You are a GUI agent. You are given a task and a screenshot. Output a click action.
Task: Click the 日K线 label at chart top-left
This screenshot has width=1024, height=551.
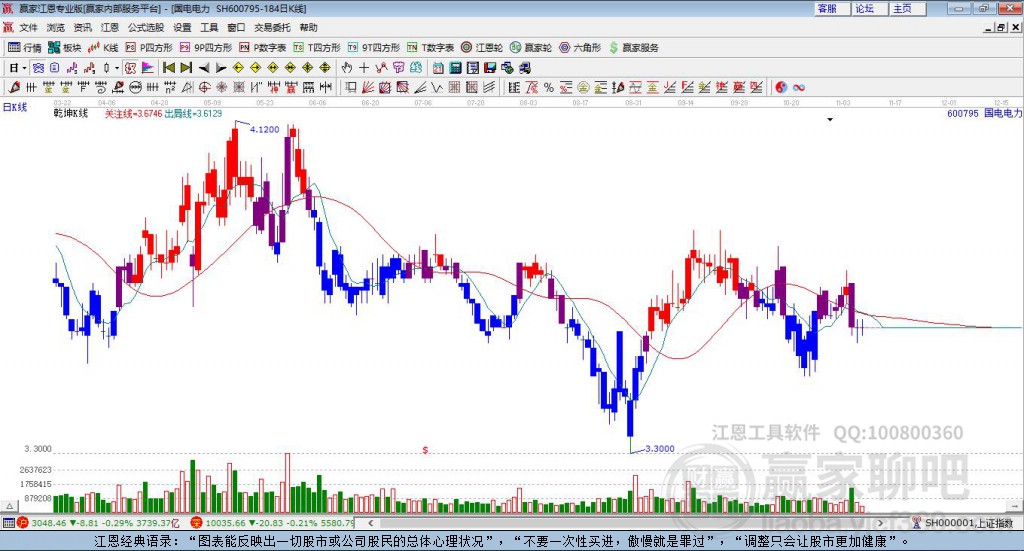[15, 107]
